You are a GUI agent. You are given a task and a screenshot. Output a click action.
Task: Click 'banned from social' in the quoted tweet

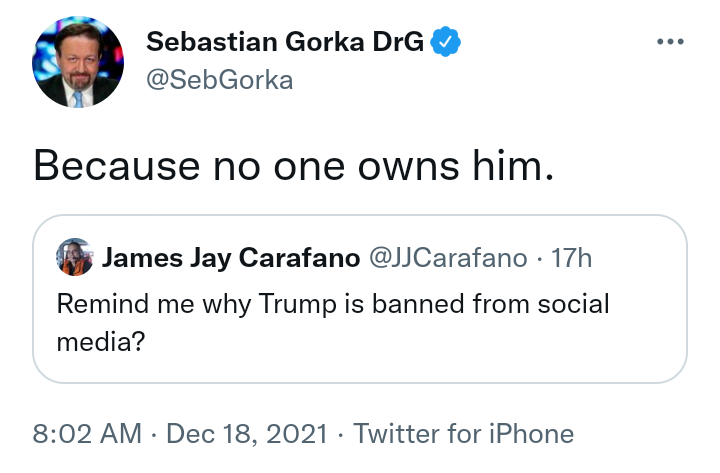pos(491,304)
